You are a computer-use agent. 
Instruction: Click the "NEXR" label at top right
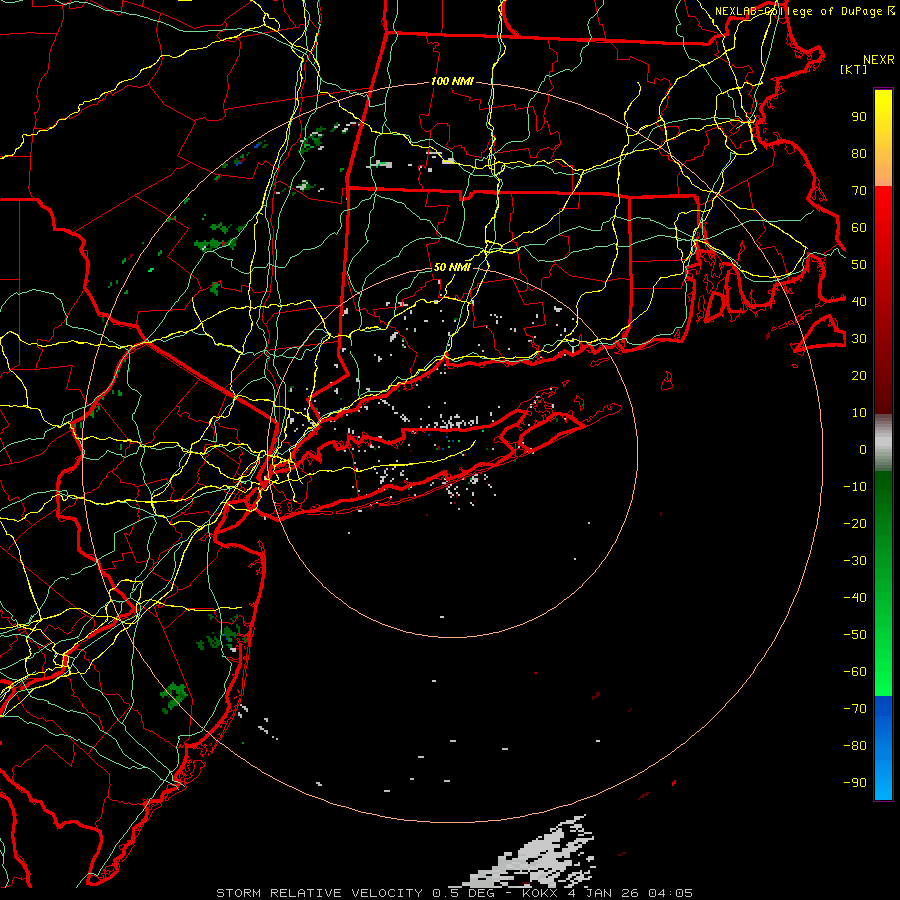click(879, 60)
